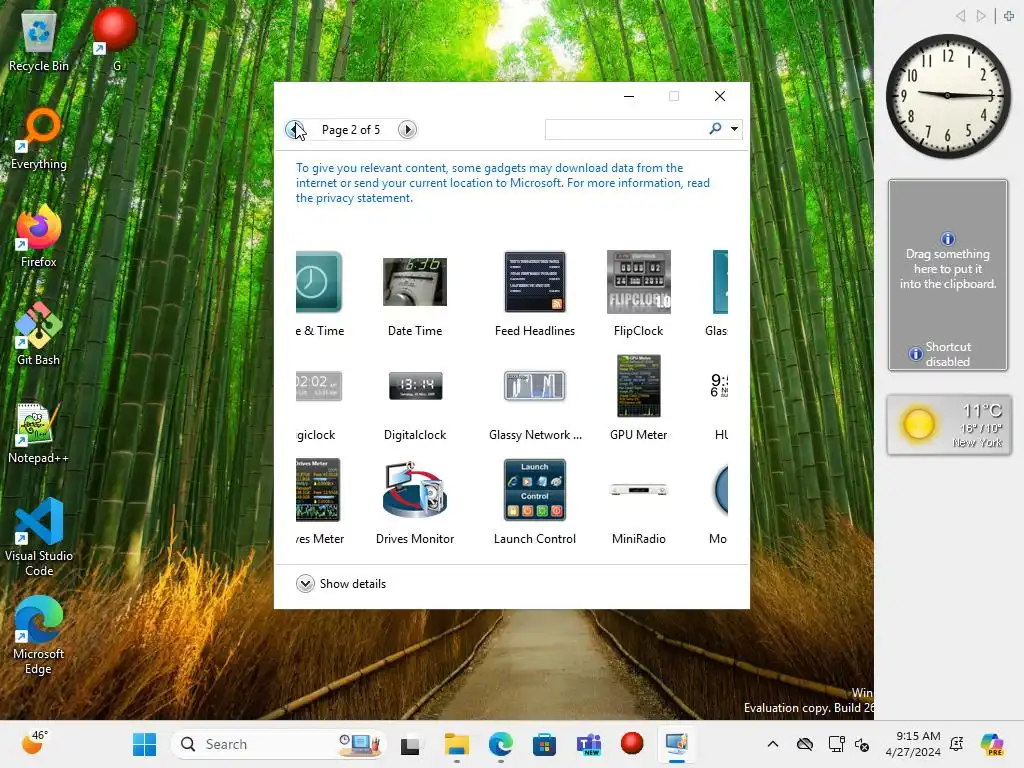The height and width of the screenshot is (768, 1024).
Task: Open Everything search desktop shortcut
Action: [39, 139]
